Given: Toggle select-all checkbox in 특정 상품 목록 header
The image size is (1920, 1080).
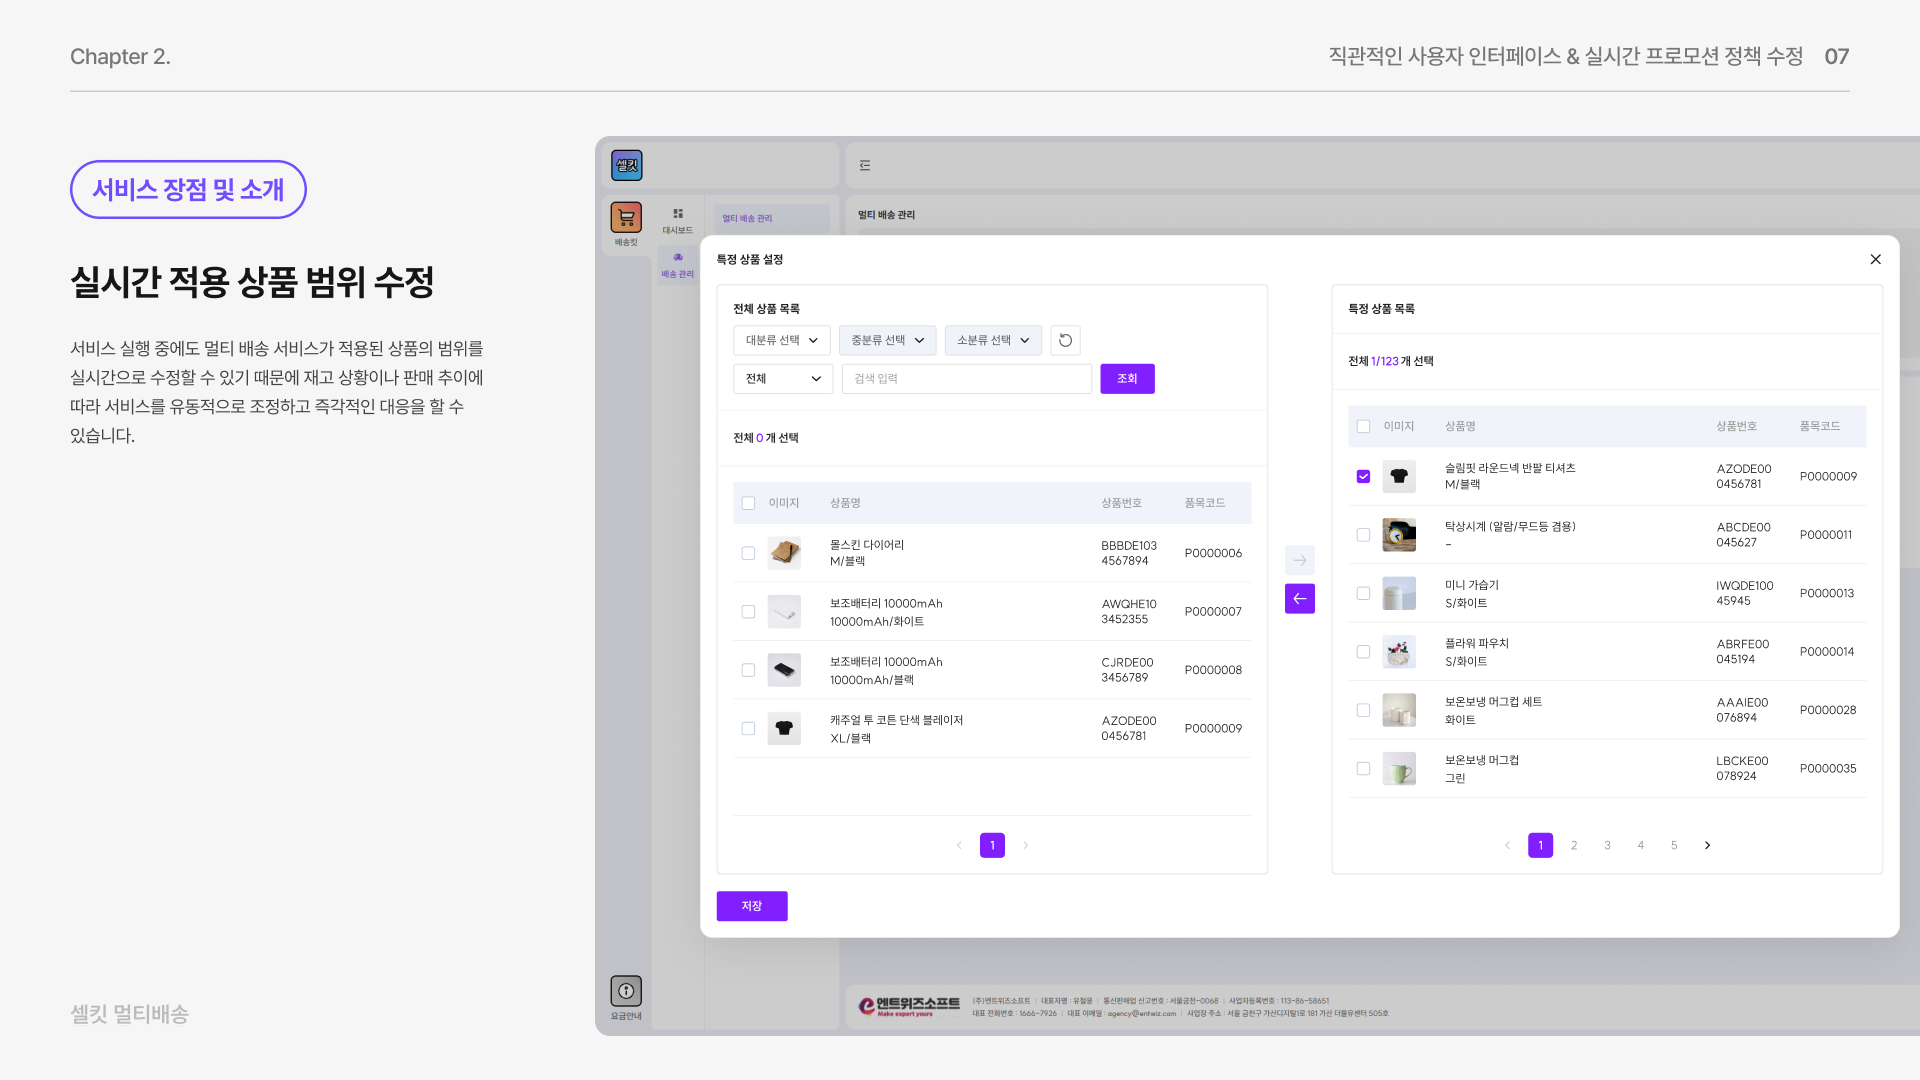Looking at the screenshot, I should tap(1363, 426).
